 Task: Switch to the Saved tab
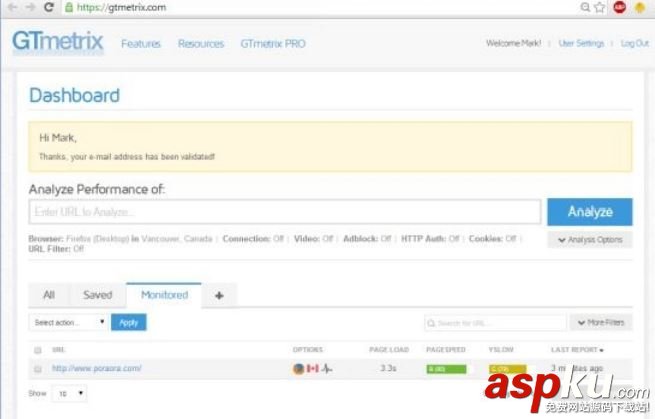(98, 295)
